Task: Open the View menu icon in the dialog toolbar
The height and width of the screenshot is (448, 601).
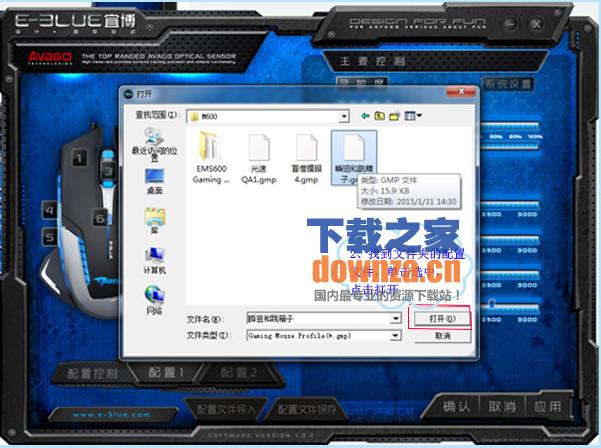Action: pyautogui.click(x=413, y=115)
